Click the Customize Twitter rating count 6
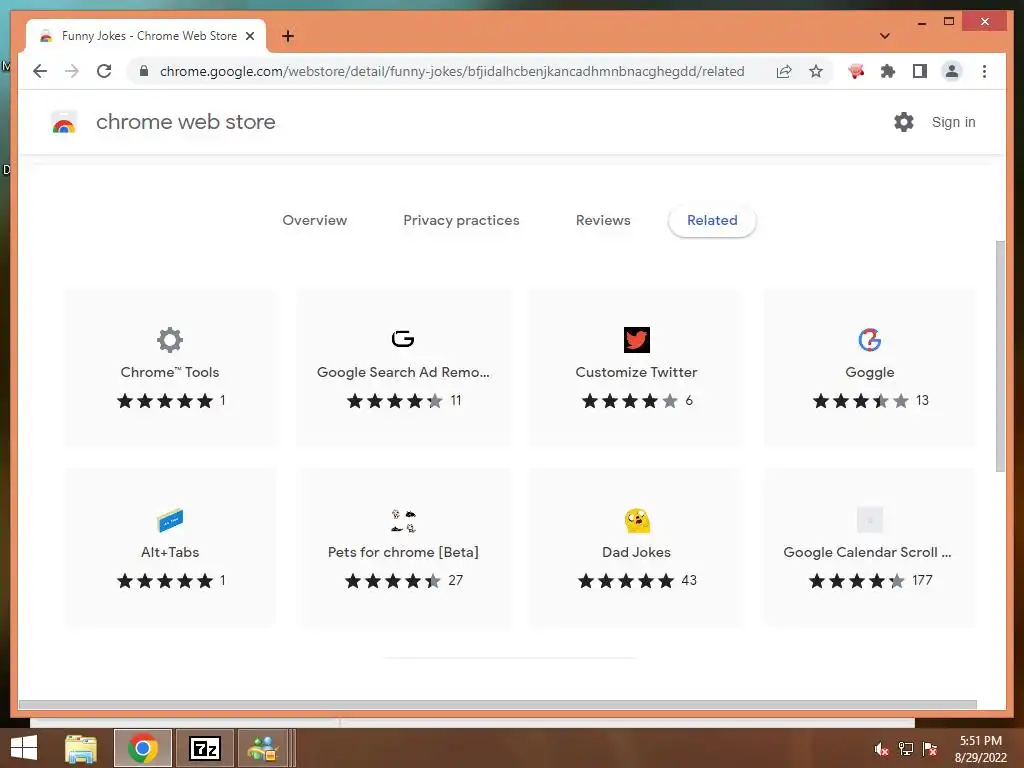The width and height of the screenshot is (1024, 768). pyautogui.click(x=689, y=401)
